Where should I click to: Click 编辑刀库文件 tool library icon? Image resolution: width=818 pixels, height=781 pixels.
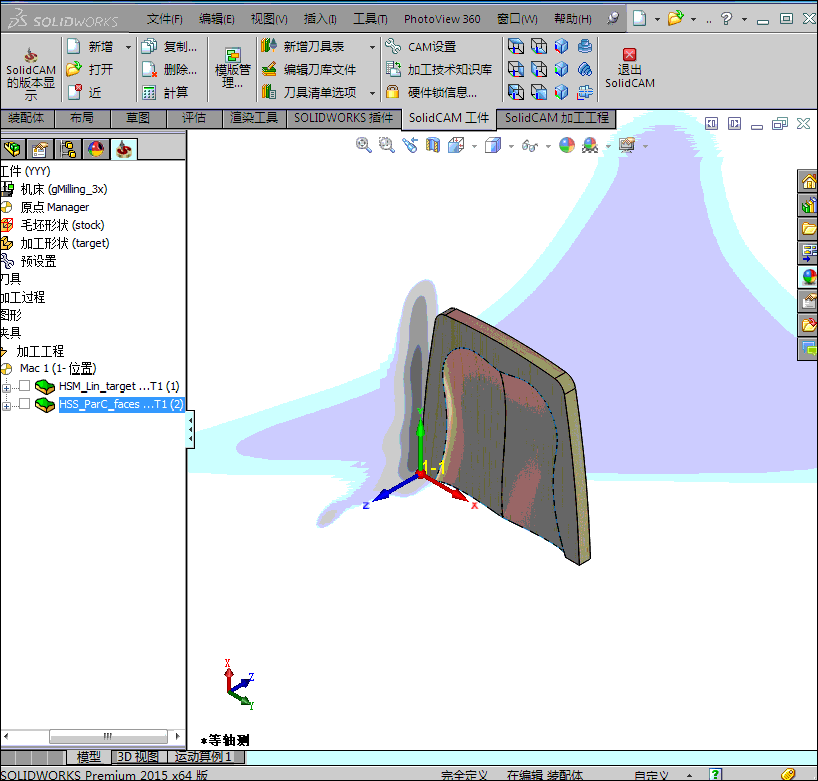[x=269, y=69]
